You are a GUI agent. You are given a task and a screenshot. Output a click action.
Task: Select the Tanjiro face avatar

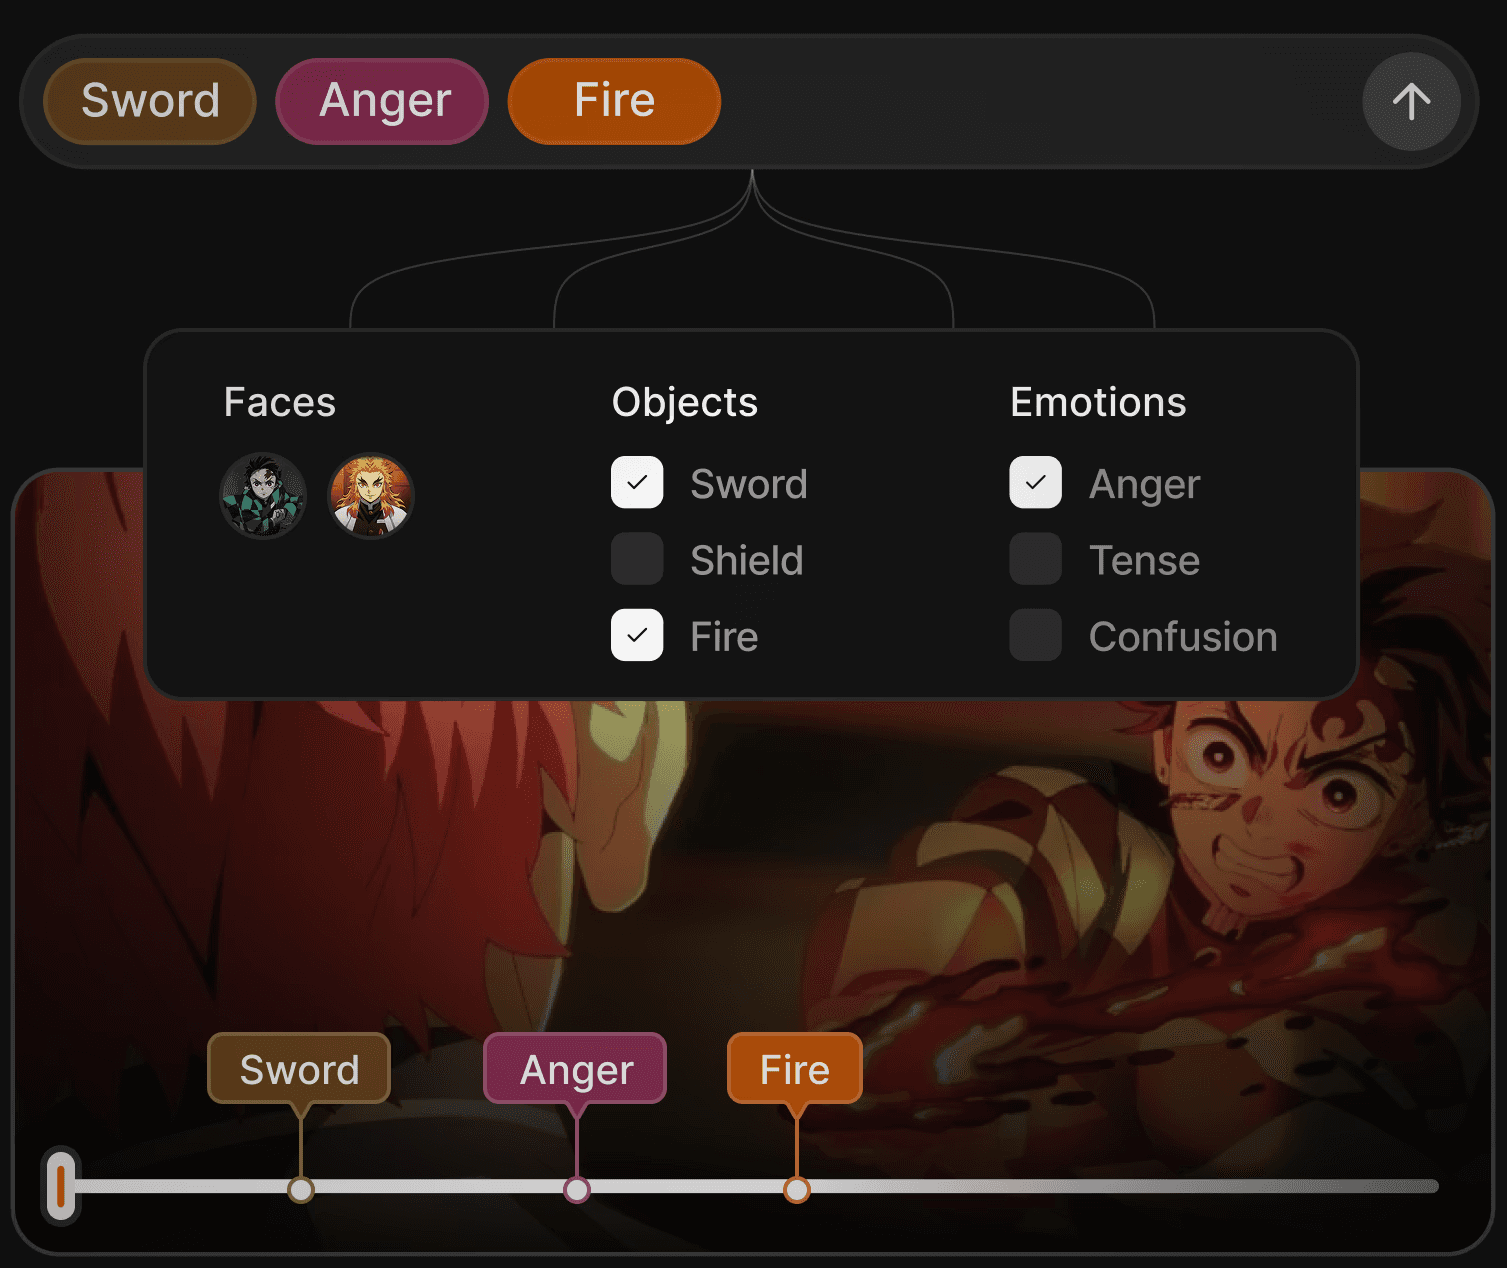pos(263,495)
